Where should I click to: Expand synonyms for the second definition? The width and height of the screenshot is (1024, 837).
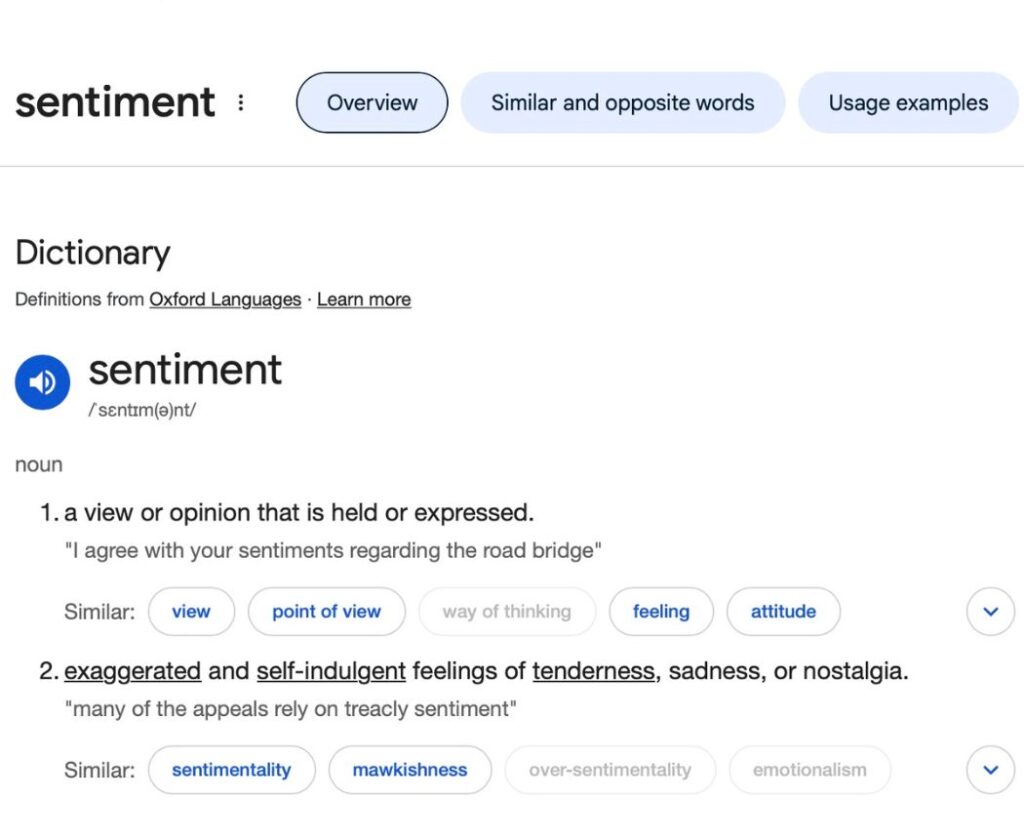(990, 770)
